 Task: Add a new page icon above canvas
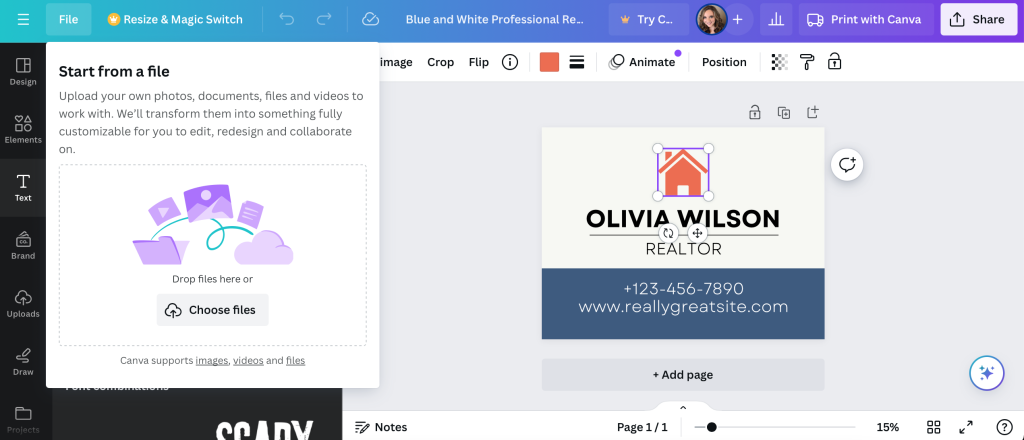[x=812, y=112]
